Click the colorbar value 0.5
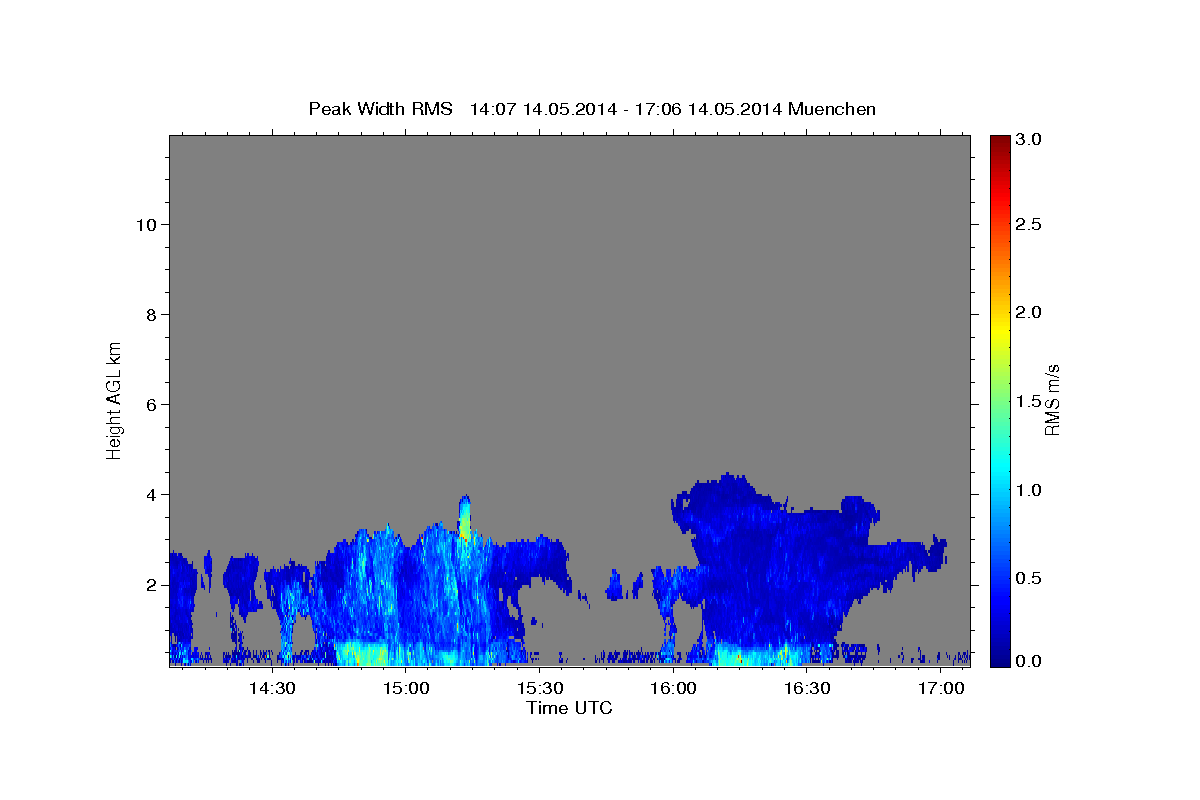1200x800 pixels. (x=1030, y=578)
